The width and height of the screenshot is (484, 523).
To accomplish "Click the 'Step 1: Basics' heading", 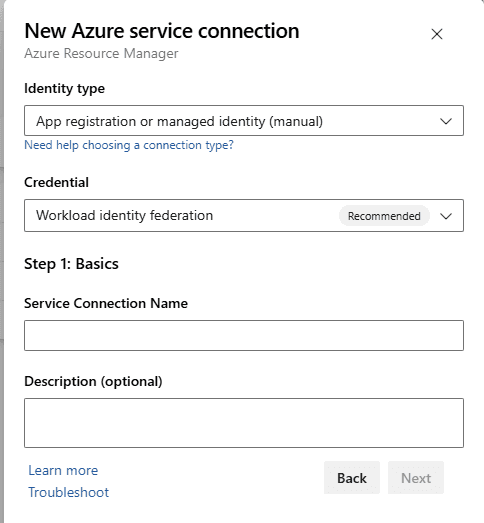I will click(71, 264).
